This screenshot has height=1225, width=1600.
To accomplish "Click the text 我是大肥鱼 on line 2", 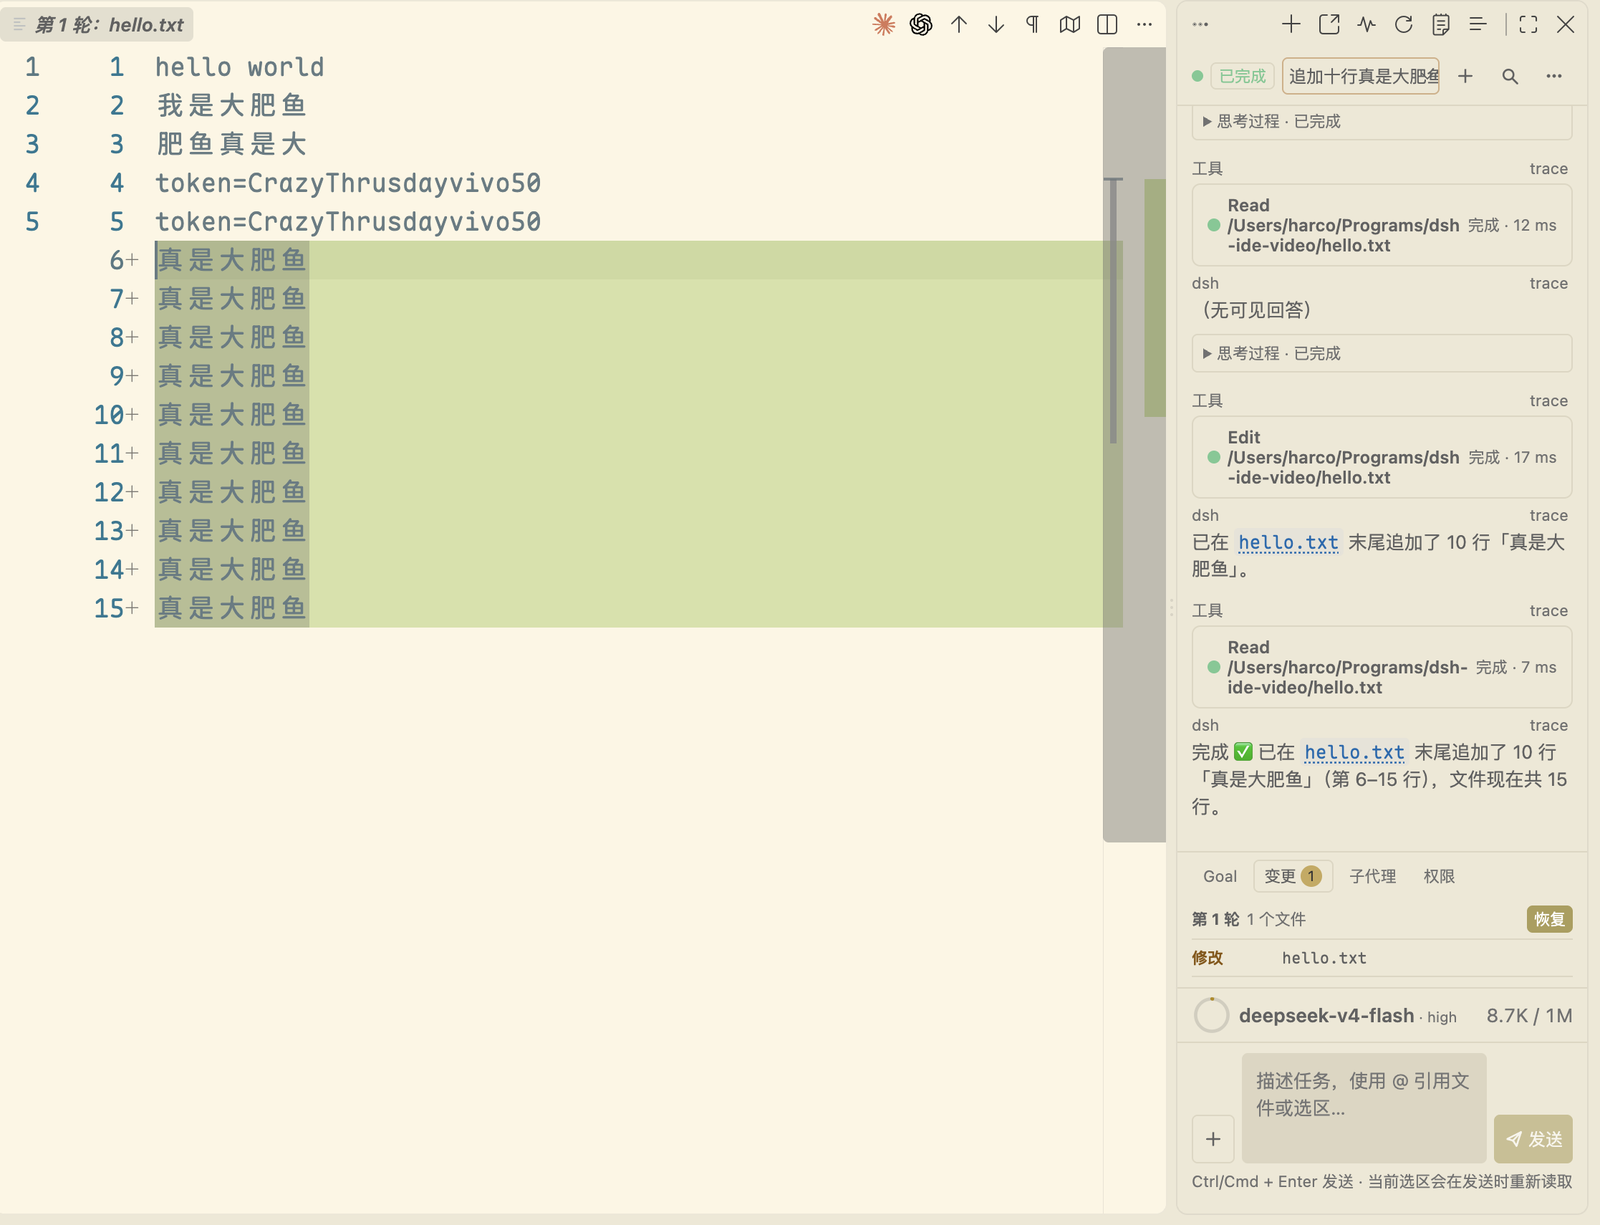I will tap(231, 106).
